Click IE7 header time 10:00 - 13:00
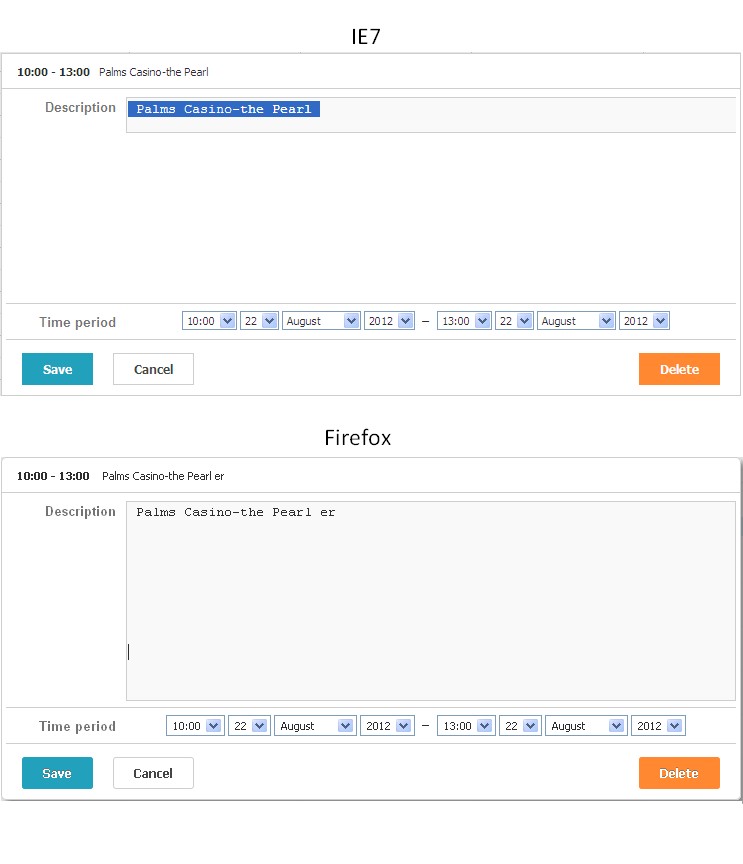Viewport: 743px width, 864px height. pyautogui.click(x=53, y=72)
